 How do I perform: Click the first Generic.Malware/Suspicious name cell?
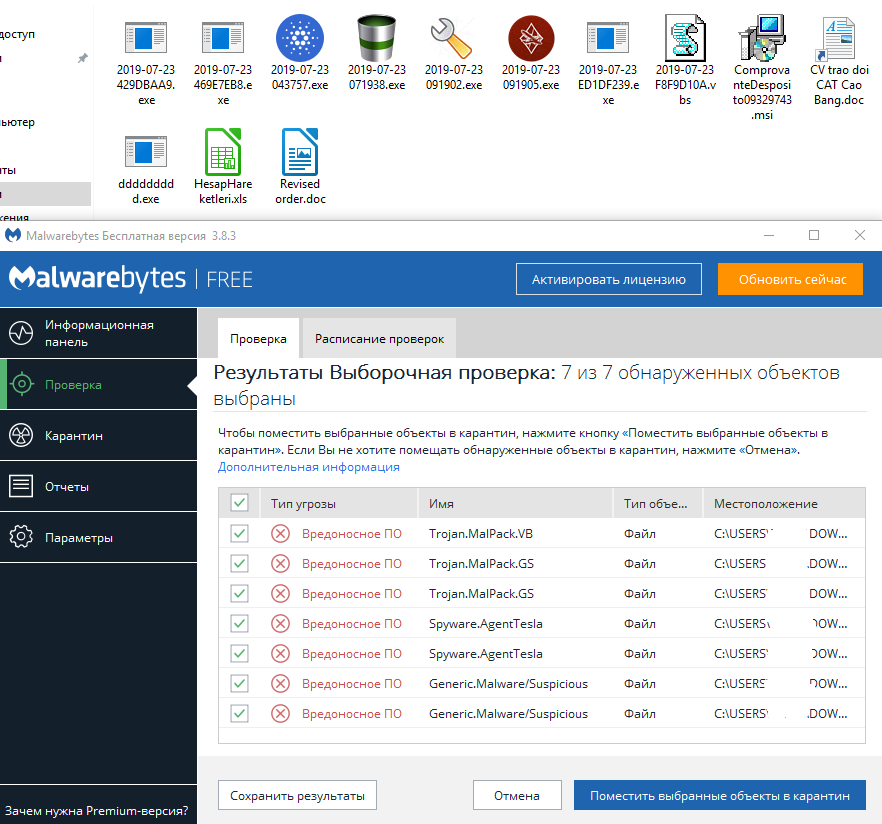tap(508, 683)
